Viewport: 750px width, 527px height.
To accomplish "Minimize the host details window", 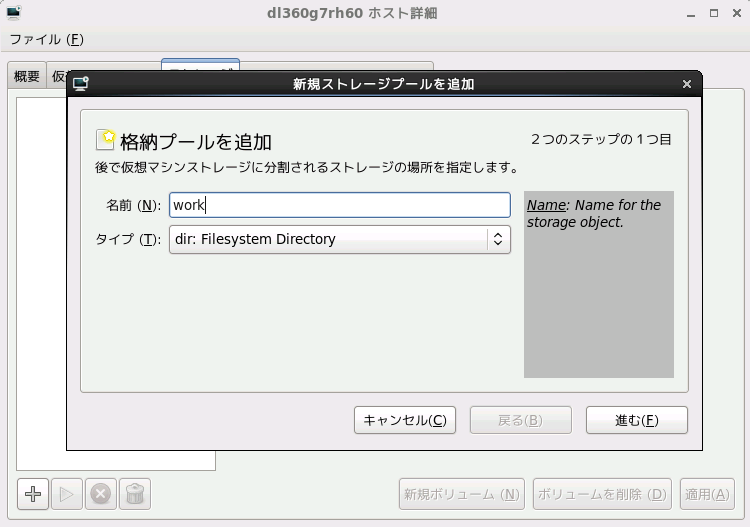I will pyautogui.click(x=691, y=14).
